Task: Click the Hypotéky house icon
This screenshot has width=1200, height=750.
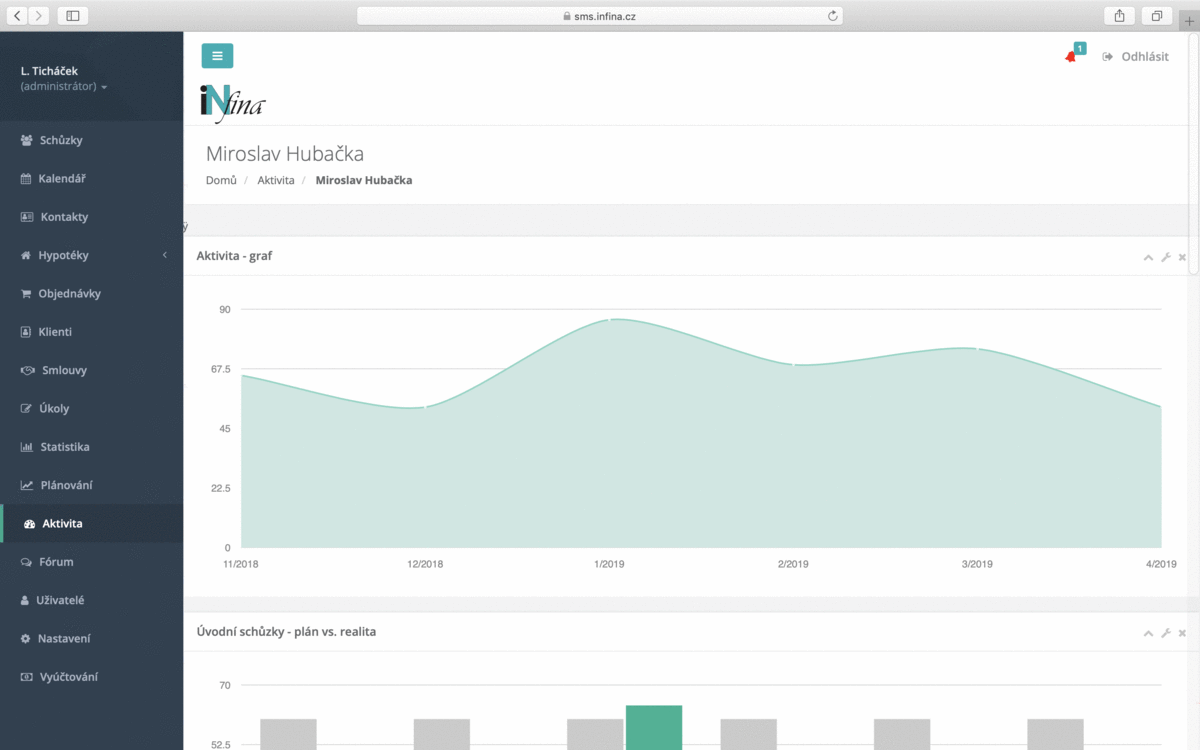Action: pyautogui.click(x=26, y=255)
